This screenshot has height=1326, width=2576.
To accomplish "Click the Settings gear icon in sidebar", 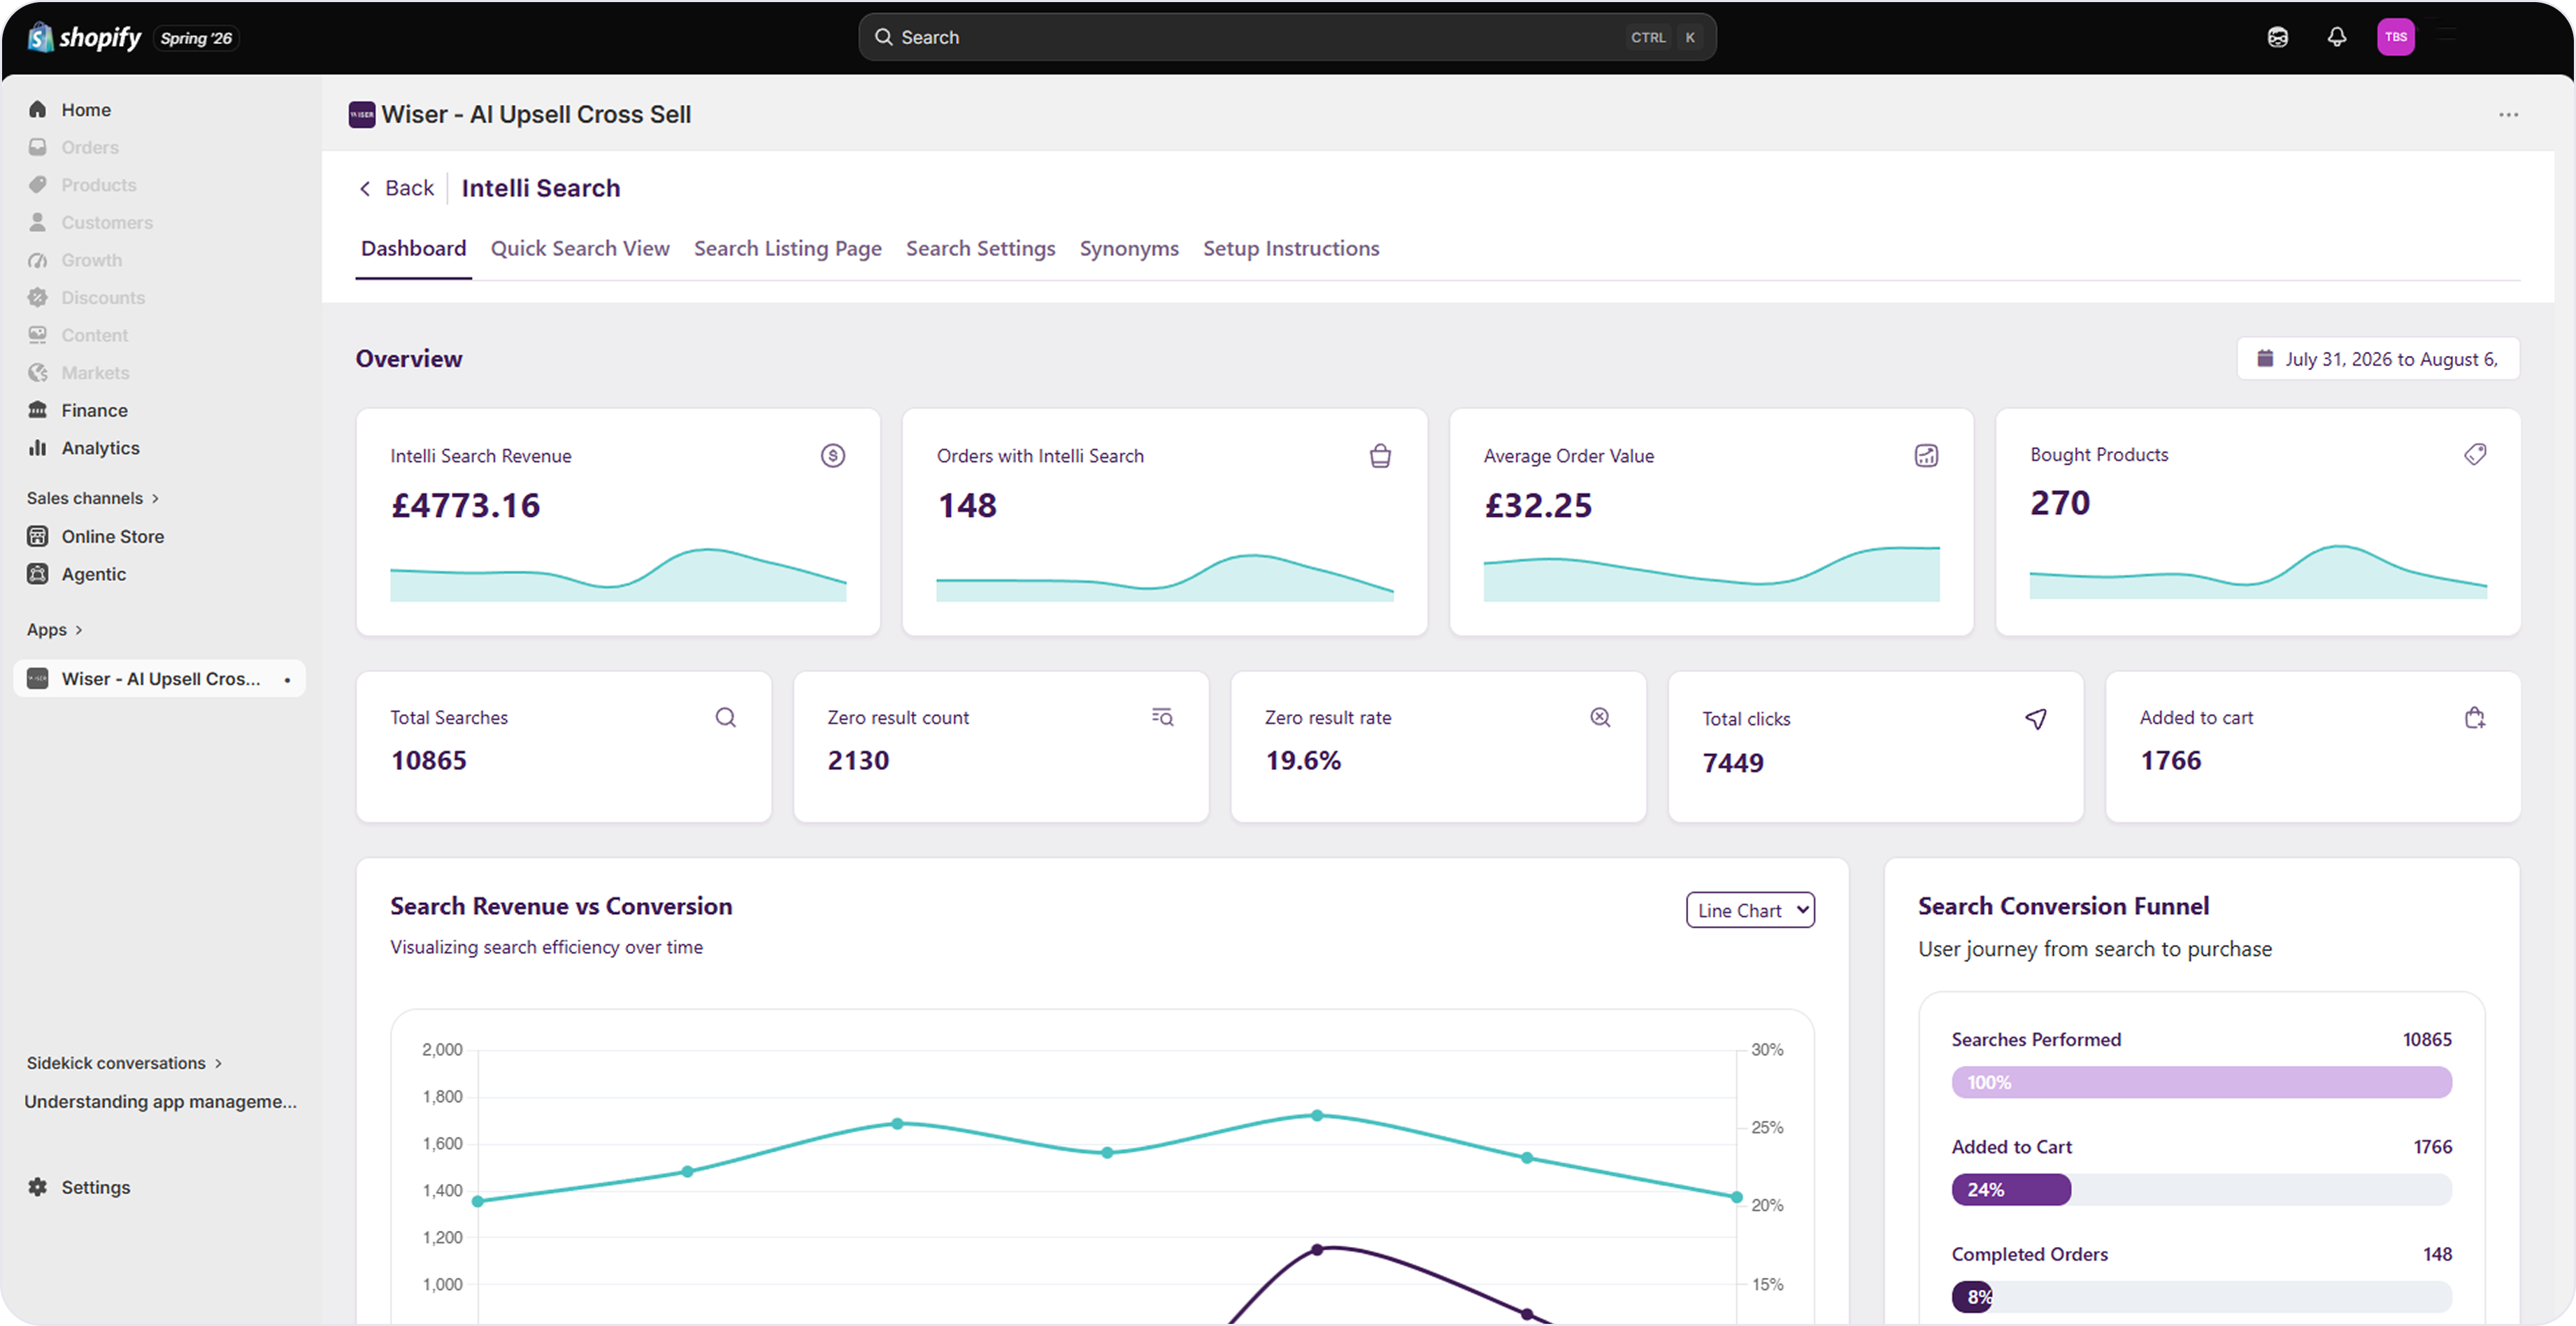I will [38, 1187].
